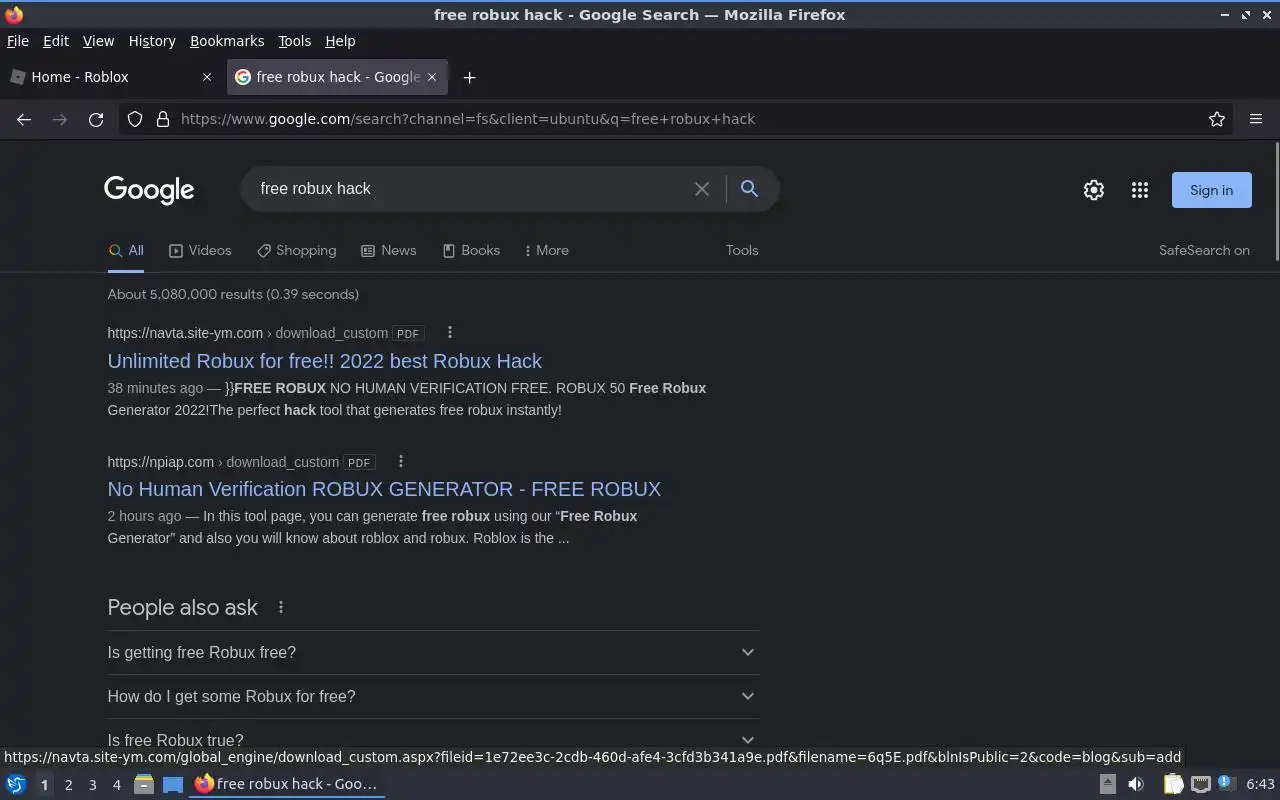
Task: Open options dots for navta.site-ym.com result
Action: coord(449,333)
